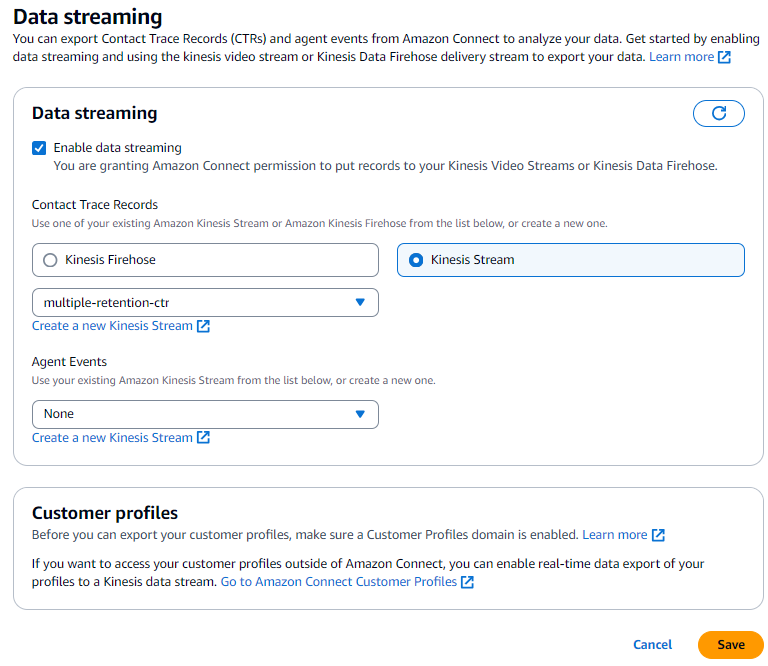The image size is (768, 666).
Task: Open the Agent Events None dropdown
Action: [205, 414]
